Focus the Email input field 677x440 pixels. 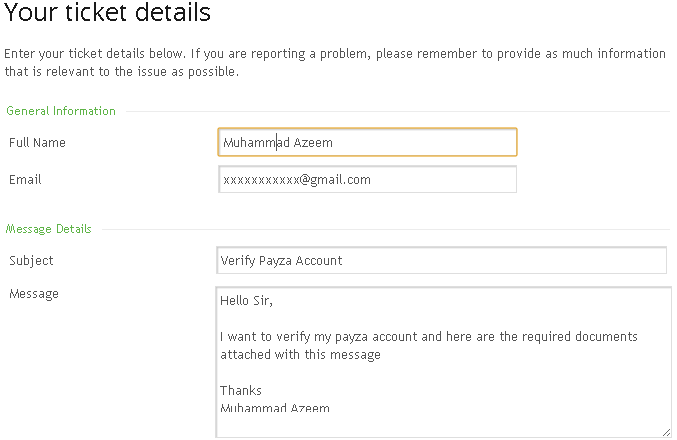pos(366,180)
